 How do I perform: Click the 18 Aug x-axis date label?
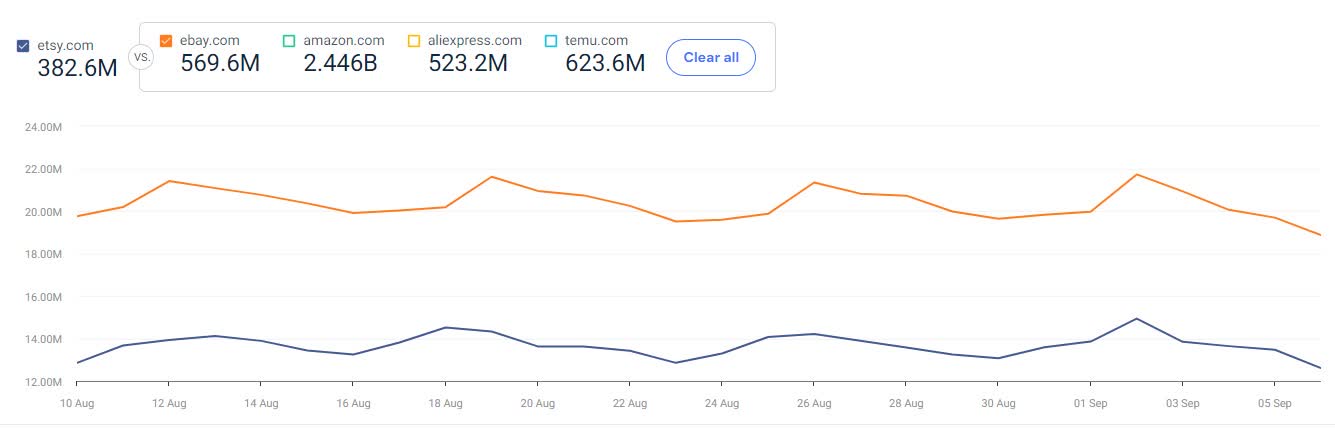coord(445,404)
